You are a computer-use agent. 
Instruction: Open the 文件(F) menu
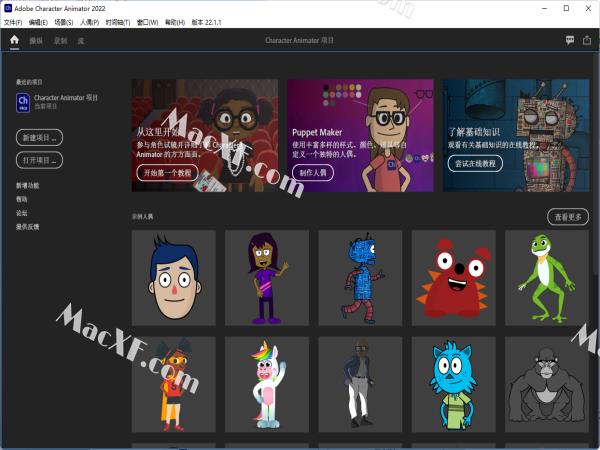point(13,21)
